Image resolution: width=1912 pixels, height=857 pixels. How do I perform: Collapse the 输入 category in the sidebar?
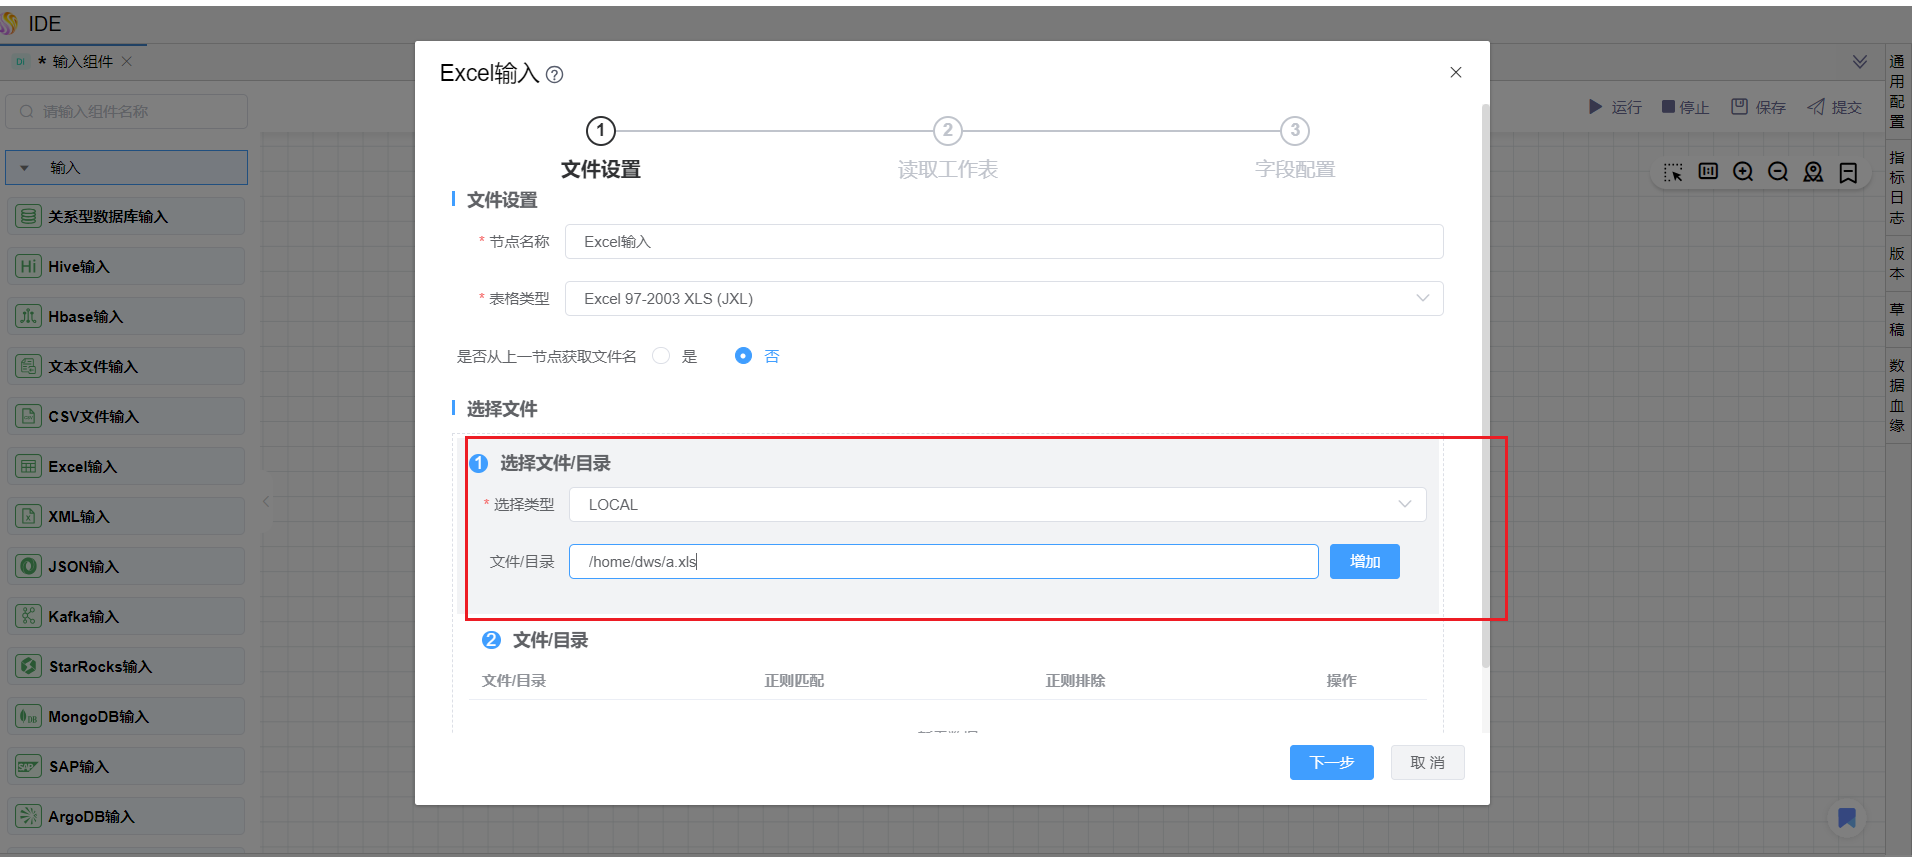pos(25,168)
